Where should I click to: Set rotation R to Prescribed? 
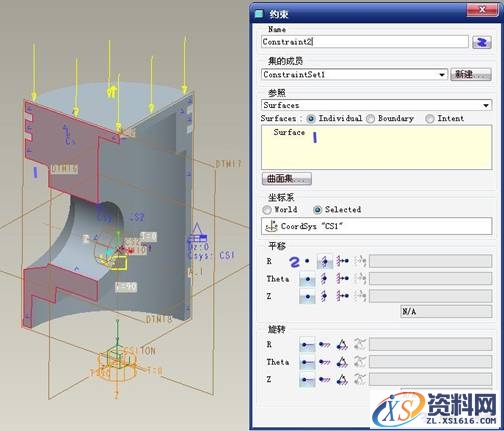[x=342, y=344]
